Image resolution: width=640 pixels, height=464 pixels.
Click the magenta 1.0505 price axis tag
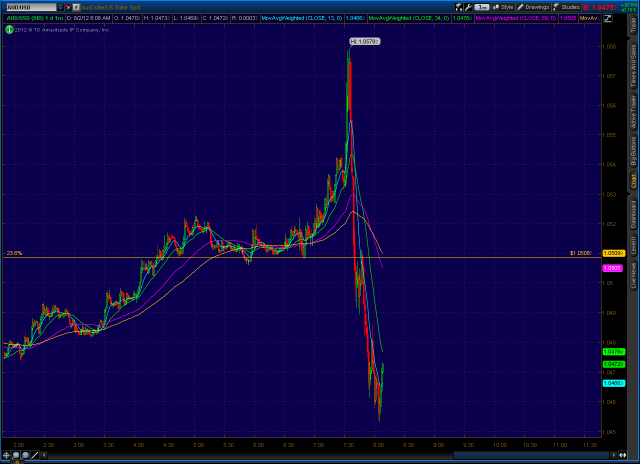click(x=612, y=268)
